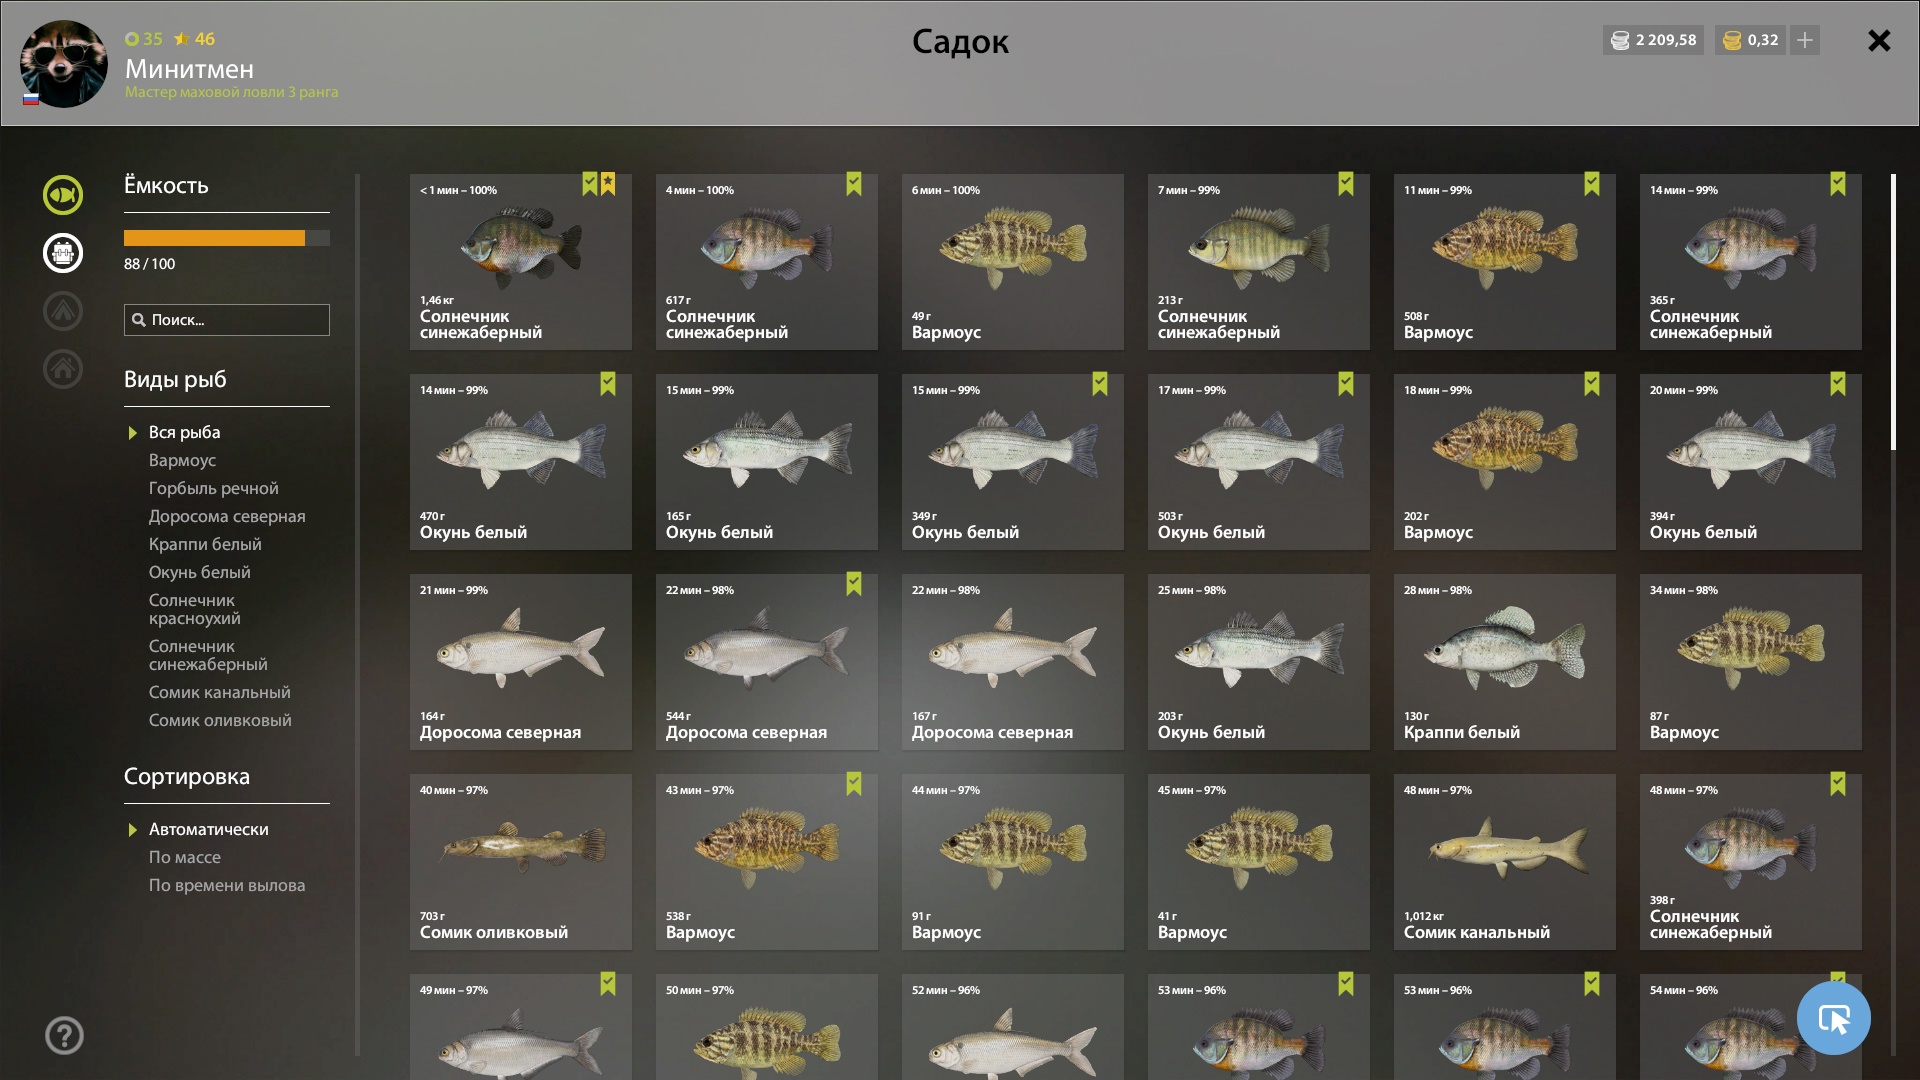Select the 1,012 кг Сомик канальный card
The image size is (1920, 1080).
click(x=1504, y=862)
